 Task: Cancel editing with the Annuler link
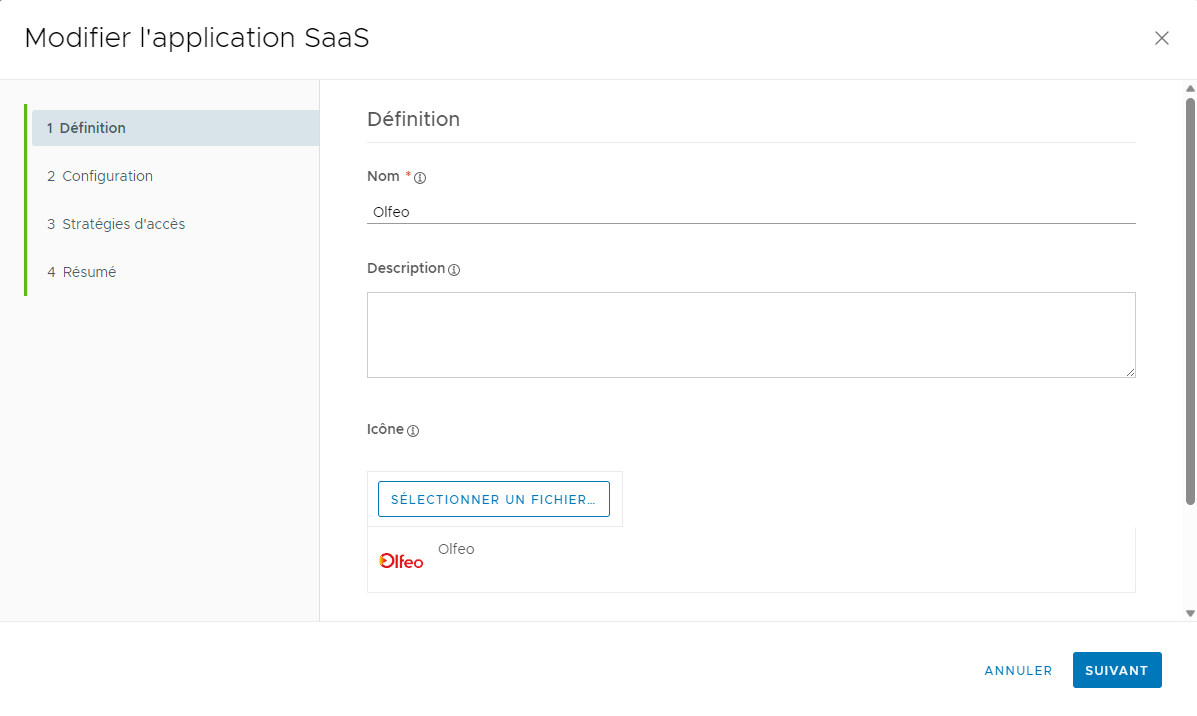pyautogui.click(x=1018, y=671)
